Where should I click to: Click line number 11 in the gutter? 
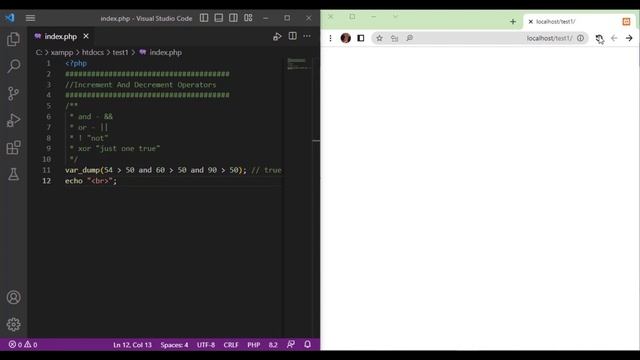47,170
